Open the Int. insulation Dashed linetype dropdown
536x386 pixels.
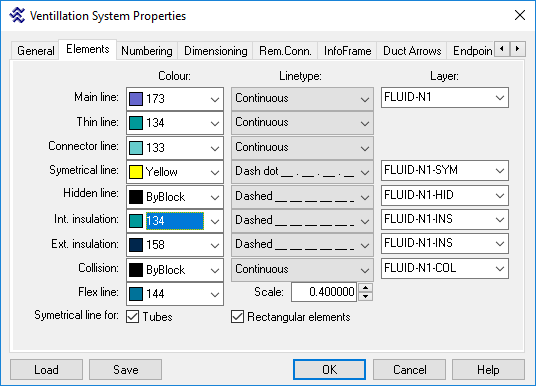point(302,221)
